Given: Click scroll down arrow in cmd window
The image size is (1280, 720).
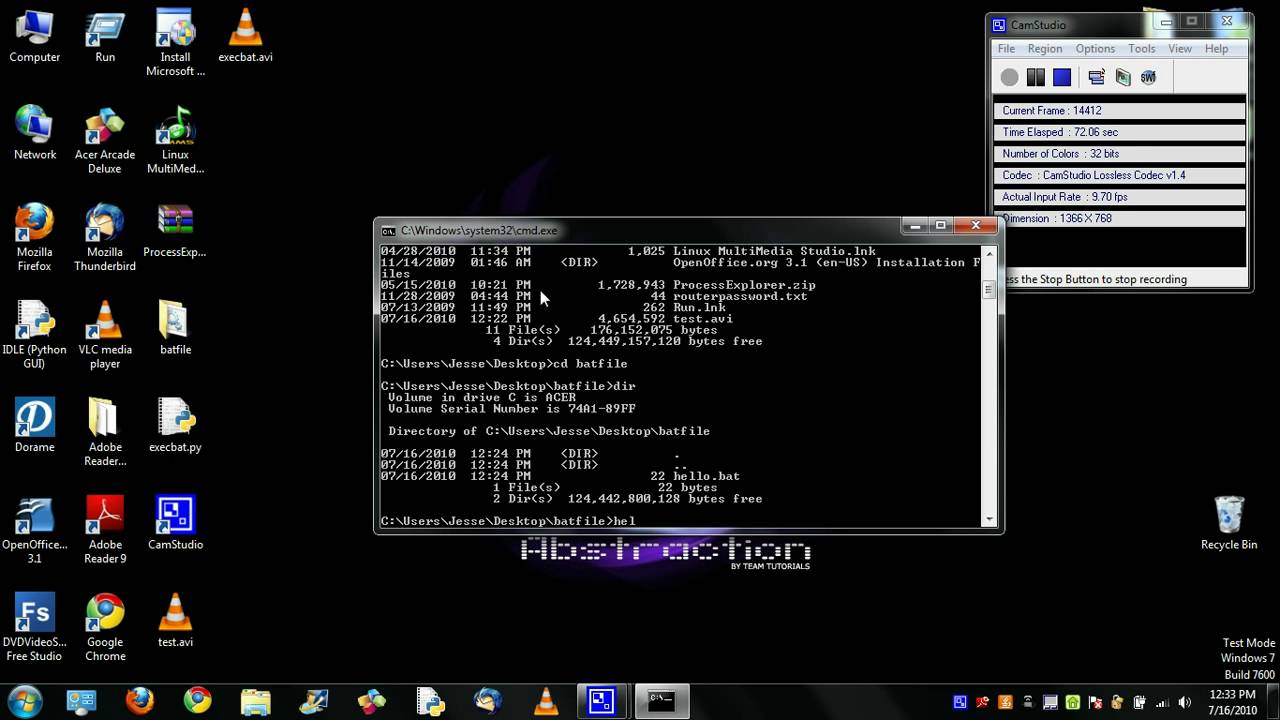Looking at the screenshot, I should [x=989, y=518].
